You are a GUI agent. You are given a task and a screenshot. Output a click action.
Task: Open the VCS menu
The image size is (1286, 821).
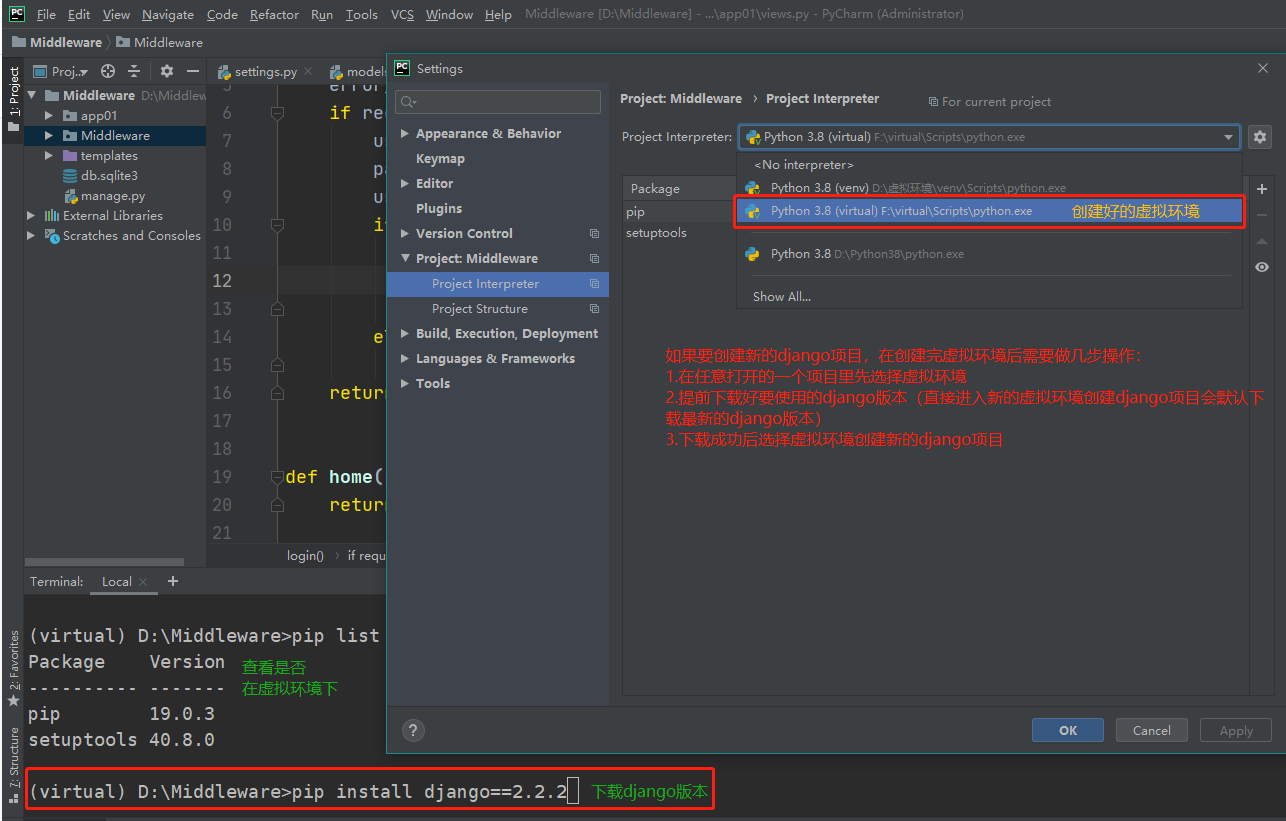click(402, 14)
